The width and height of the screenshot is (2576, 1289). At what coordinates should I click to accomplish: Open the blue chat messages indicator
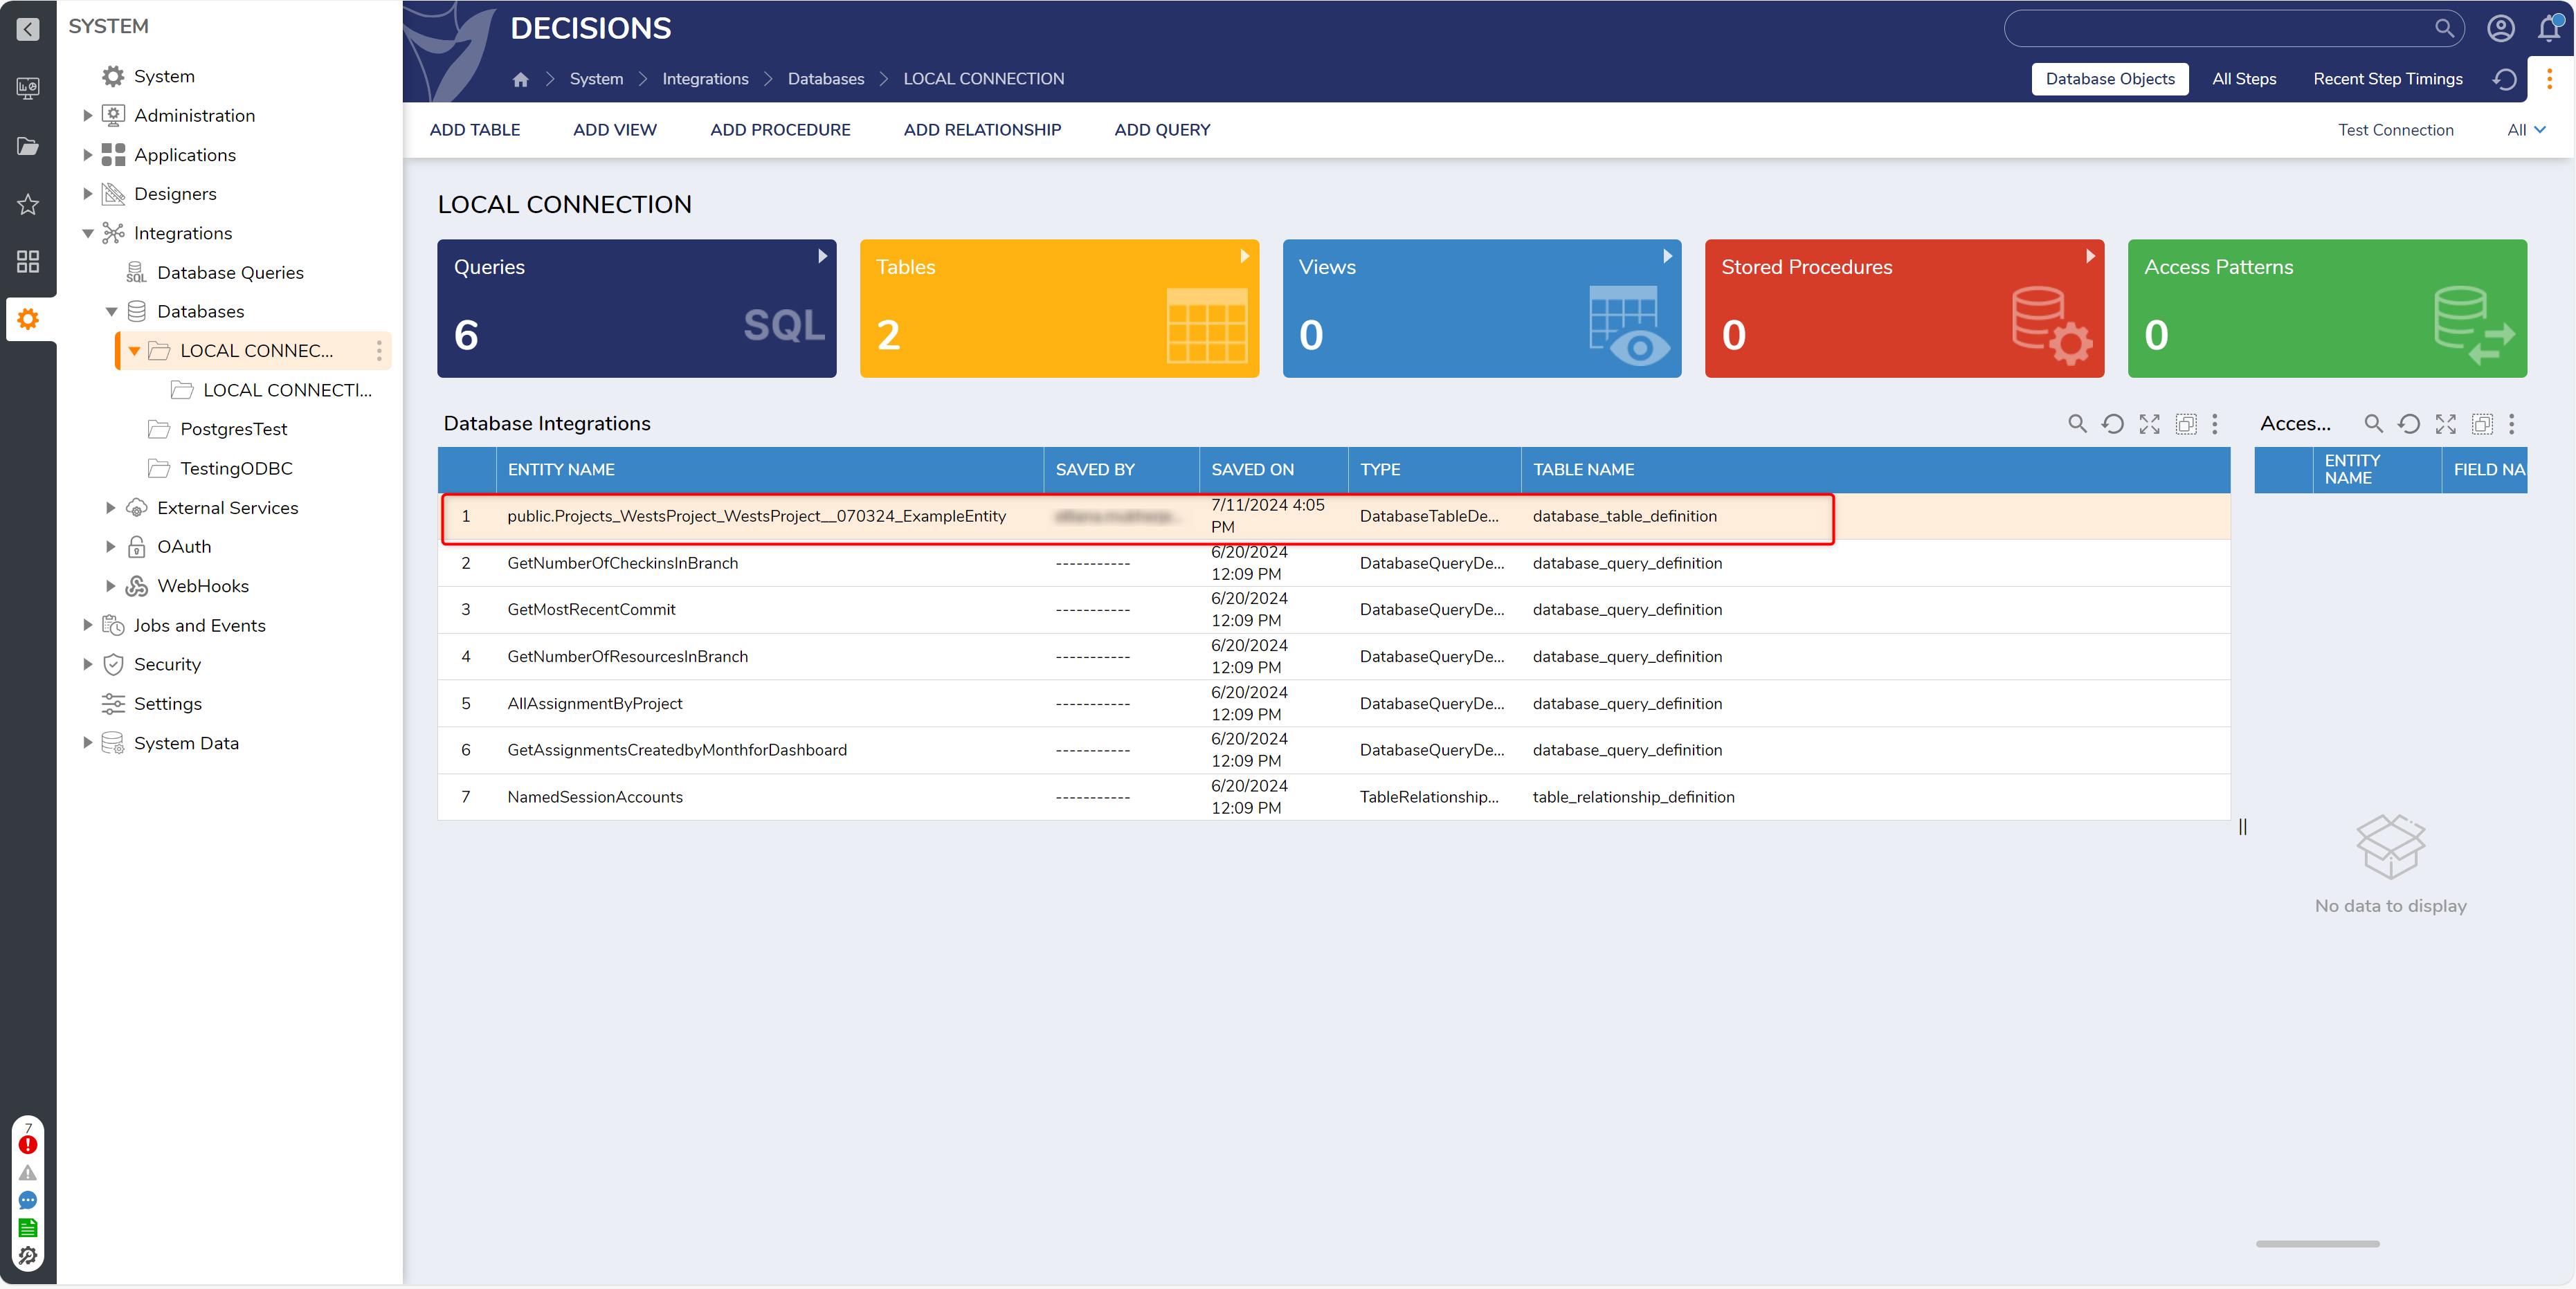(28, 1200)
